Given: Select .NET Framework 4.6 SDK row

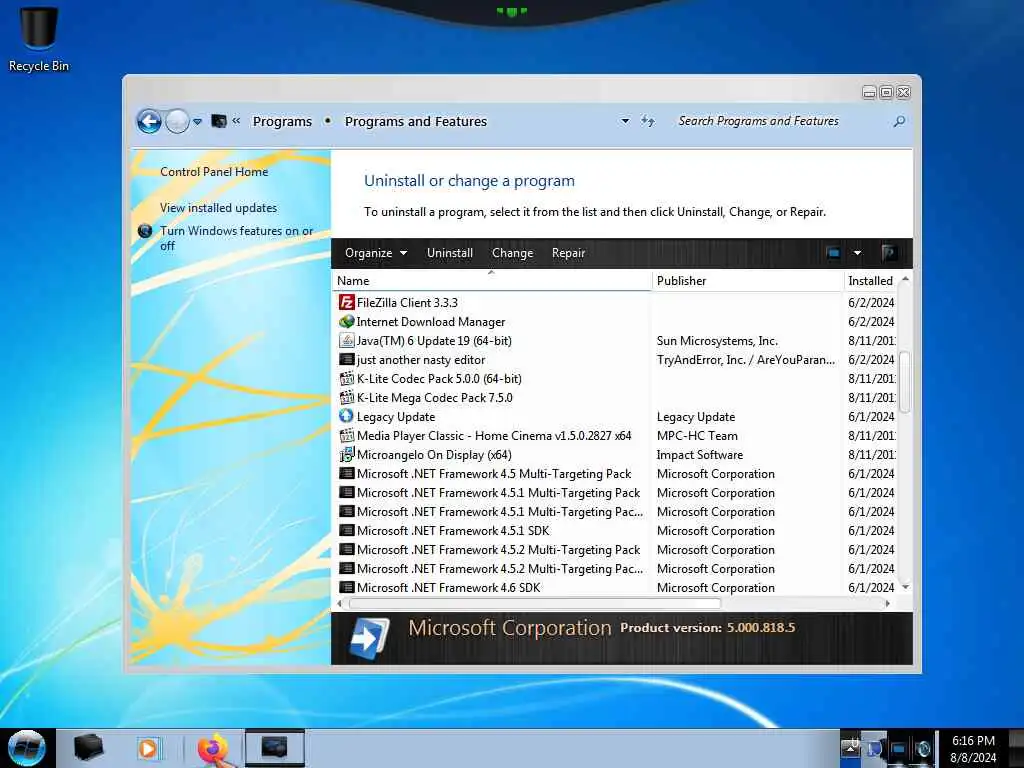Looking at the screenshot, I should click(x=617, y=587).
